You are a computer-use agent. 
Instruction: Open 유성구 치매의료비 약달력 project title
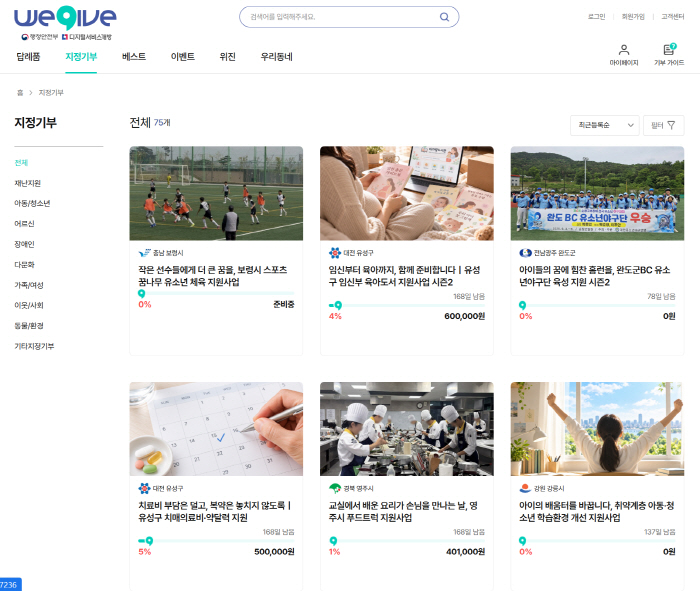tap(214, 512)
